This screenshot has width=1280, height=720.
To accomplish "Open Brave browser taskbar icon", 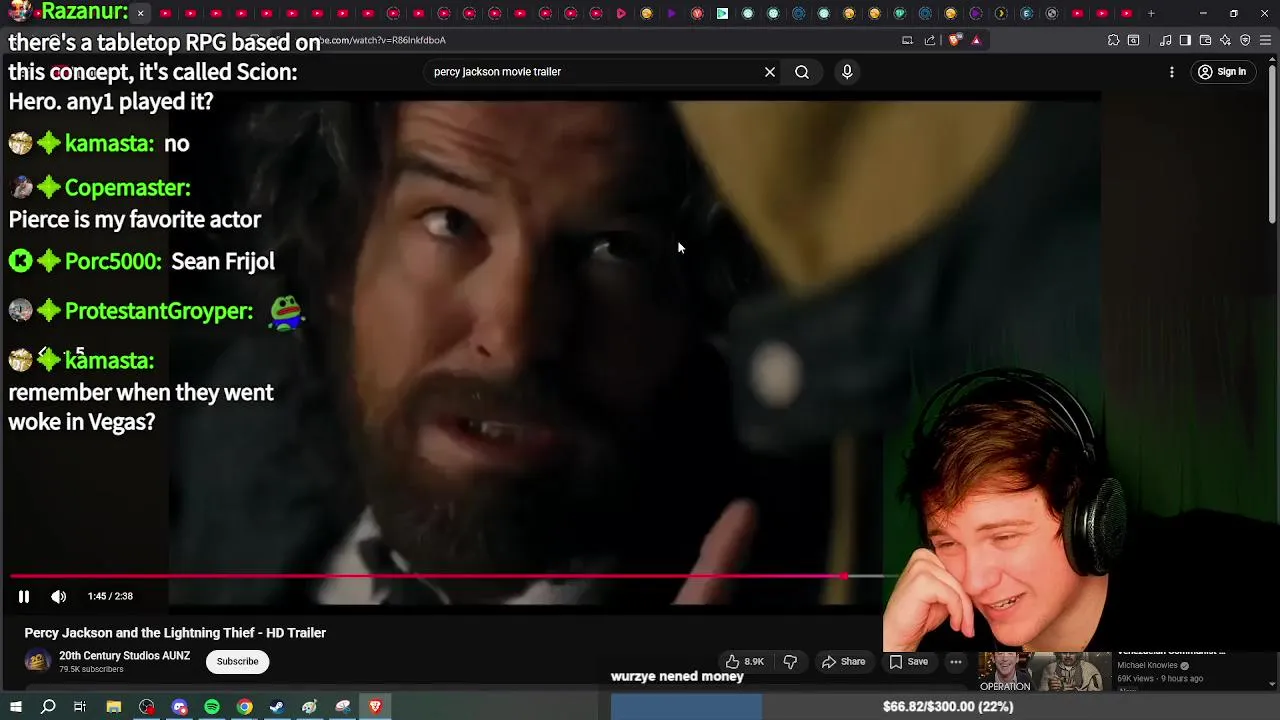I will tap(375, 707).
